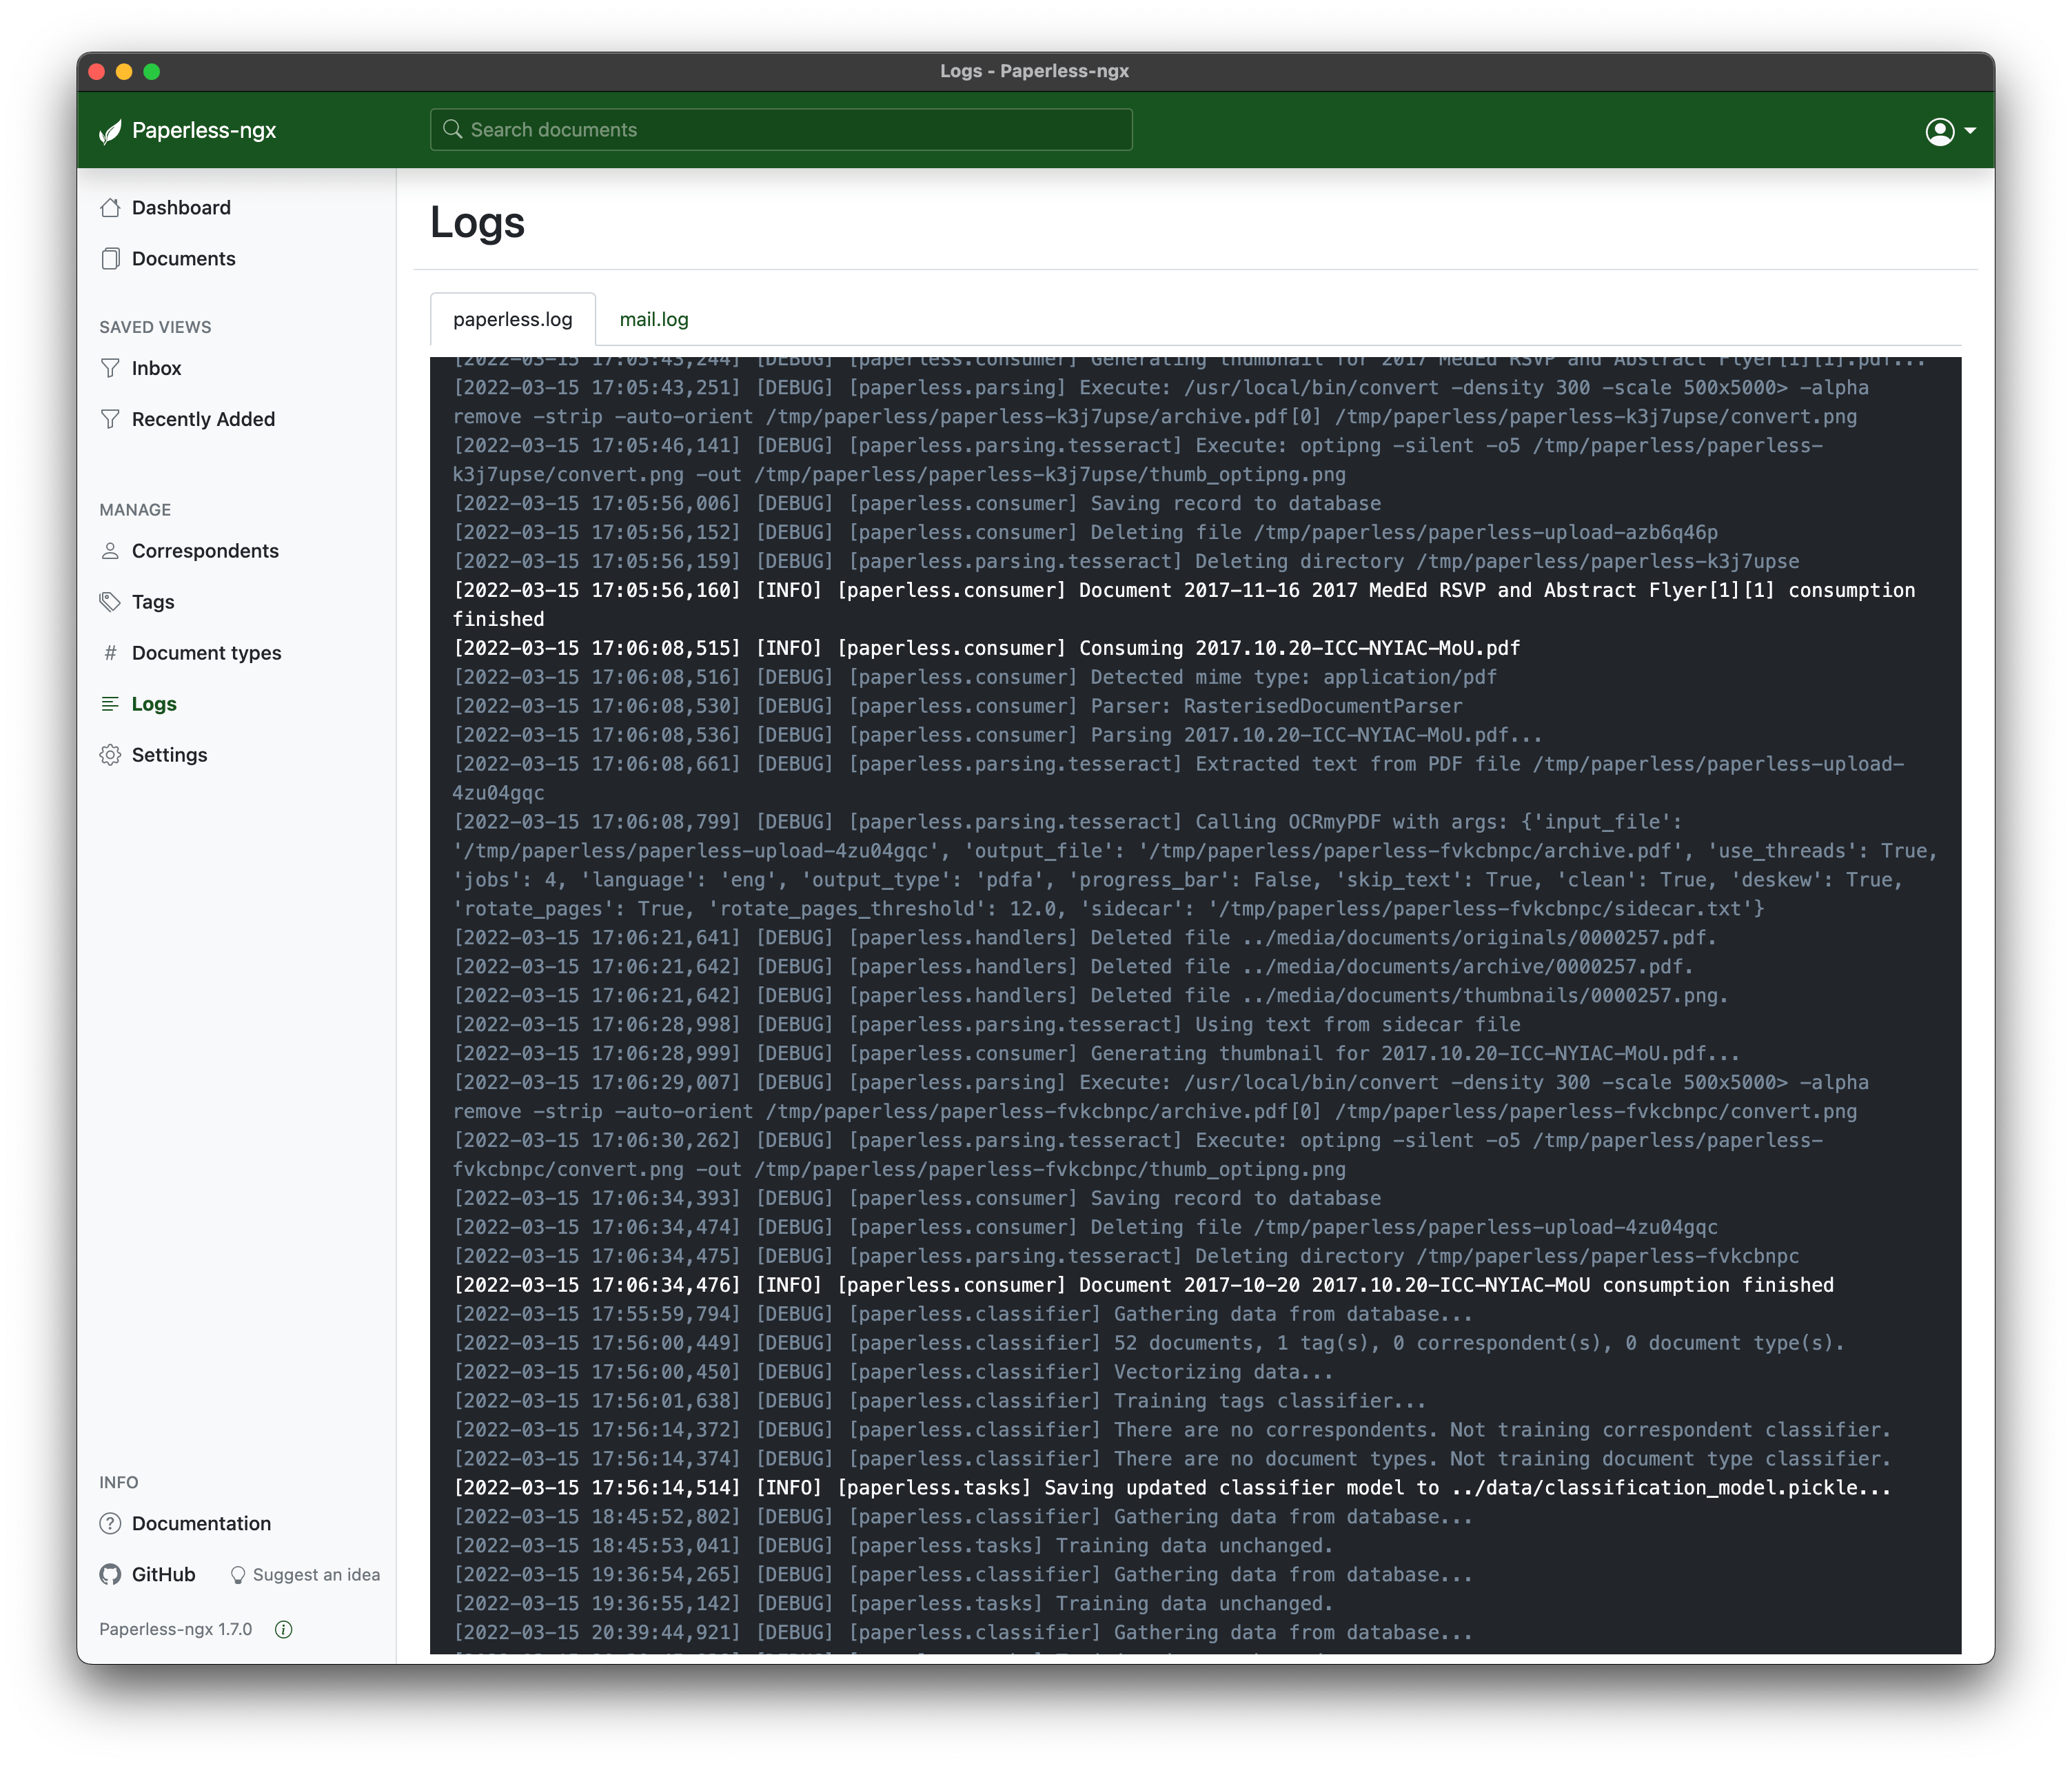Viewport: 2072px width, 1766px height.
Task: Open the Logs menu entry
Action: [154, 705]
